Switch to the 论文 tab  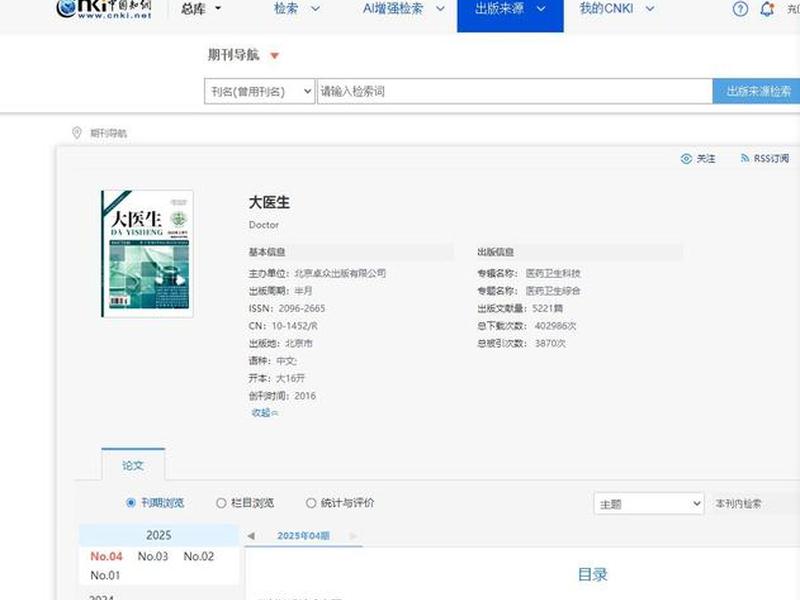tap(133, 465)
